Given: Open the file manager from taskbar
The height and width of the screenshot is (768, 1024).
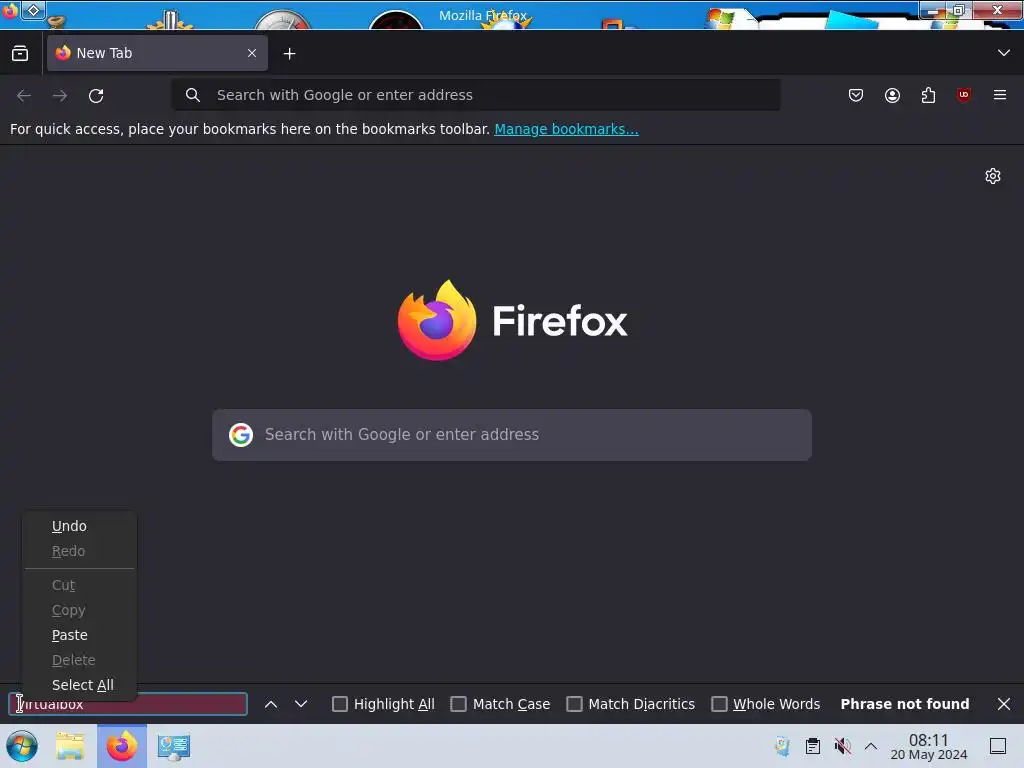Looking at the screenshot, I should pyautogui.click(x=70, y=746).
